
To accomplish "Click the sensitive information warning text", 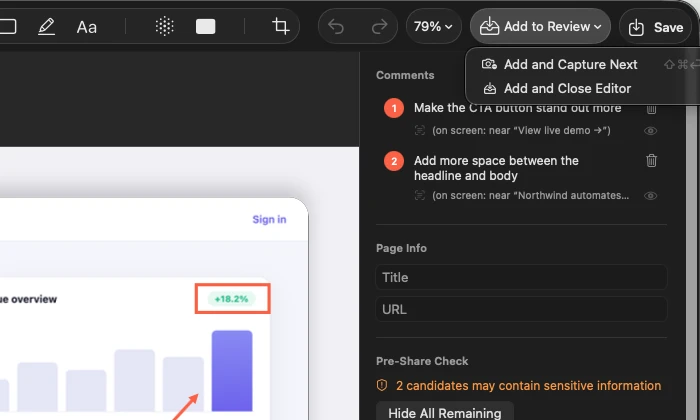I will [529, 386].
